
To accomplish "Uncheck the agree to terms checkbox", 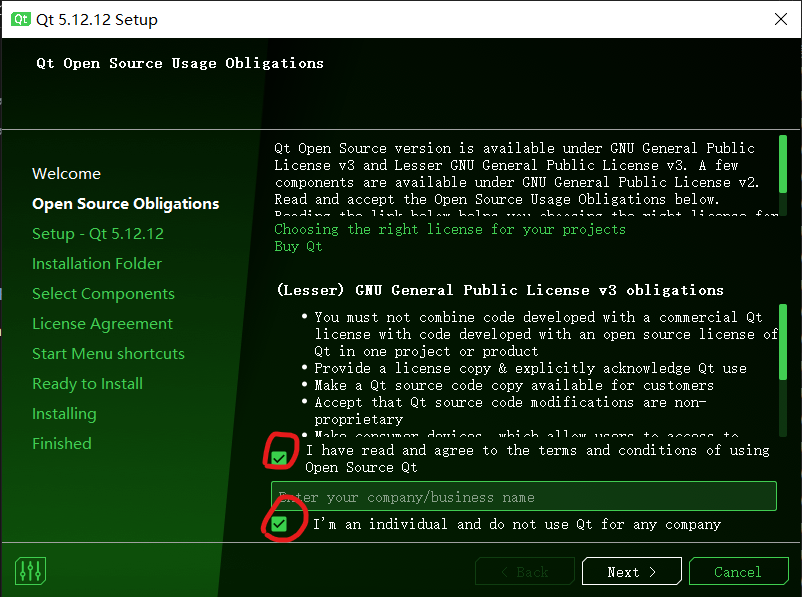I will click(x=279, y=457).
